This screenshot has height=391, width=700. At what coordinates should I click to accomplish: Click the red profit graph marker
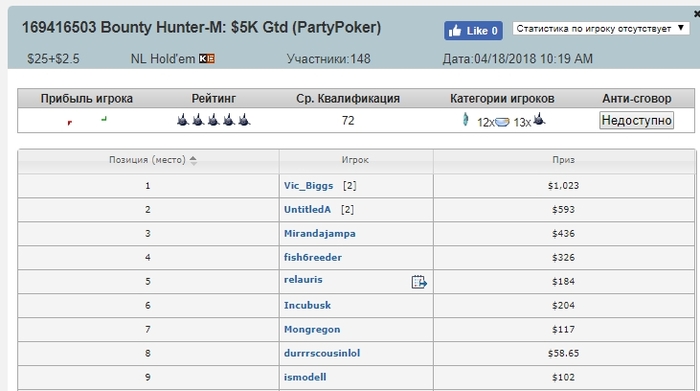(70, 123)
